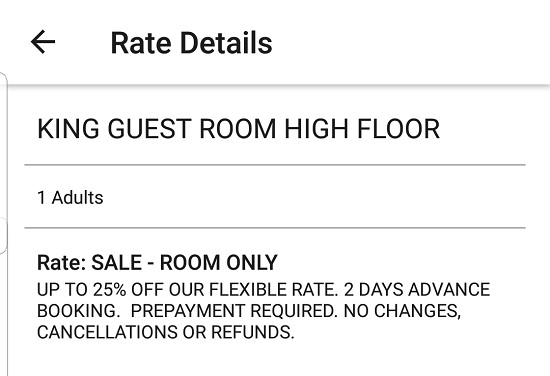This screenshot has width=550, height=376.
Task: Click the Rate: SALE - ROOM ONLY heading
Action: (157, 262)
